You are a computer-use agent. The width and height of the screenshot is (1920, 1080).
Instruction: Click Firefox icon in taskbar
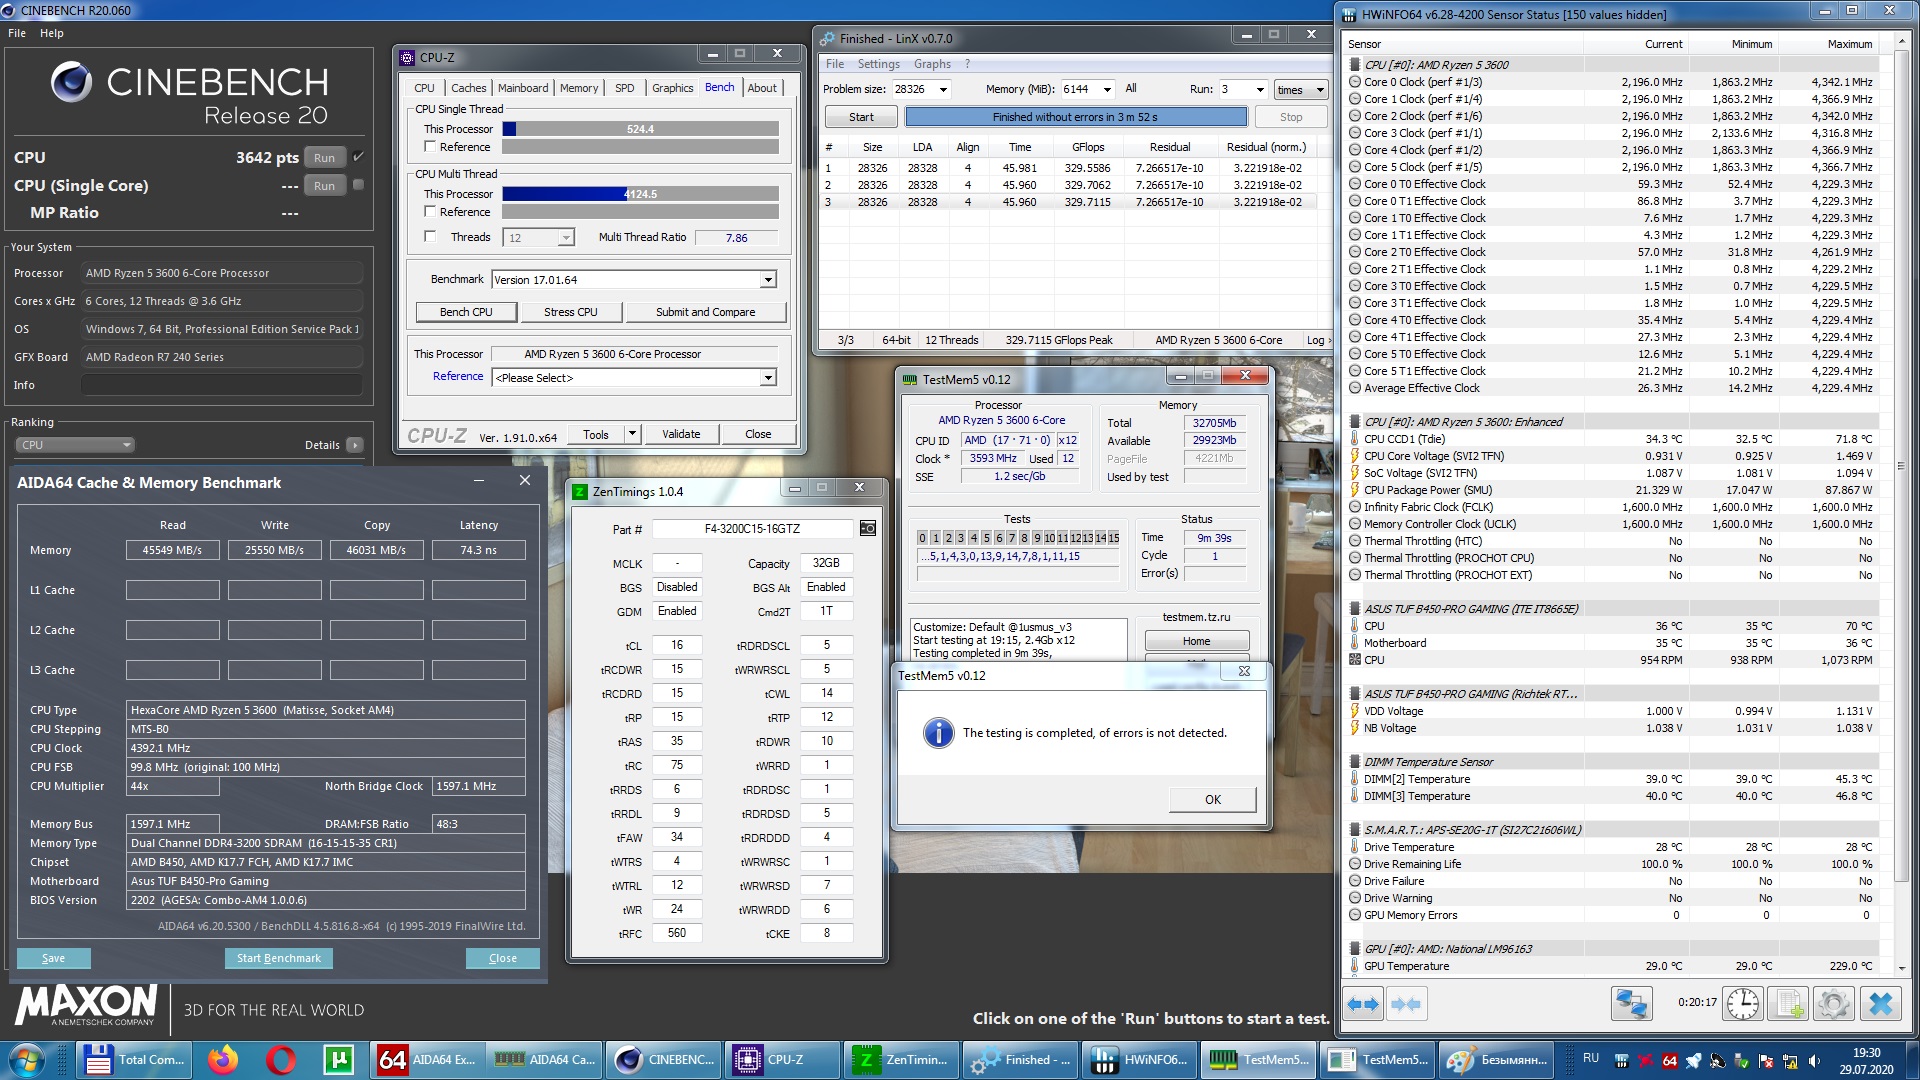pos(223,1060)
